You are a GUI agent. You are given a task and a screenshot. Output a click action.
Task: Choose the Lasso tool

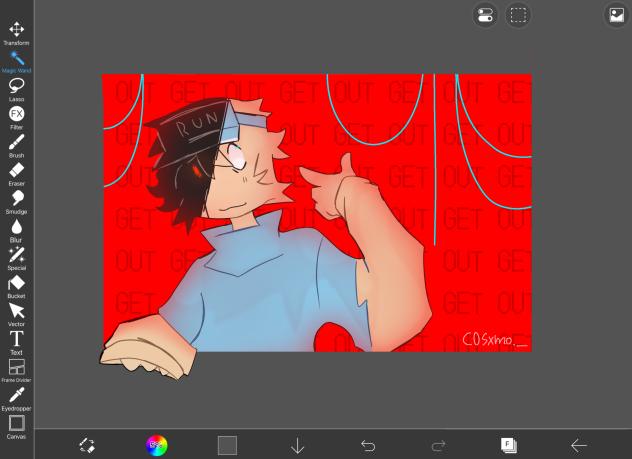(x=17, y=90)
